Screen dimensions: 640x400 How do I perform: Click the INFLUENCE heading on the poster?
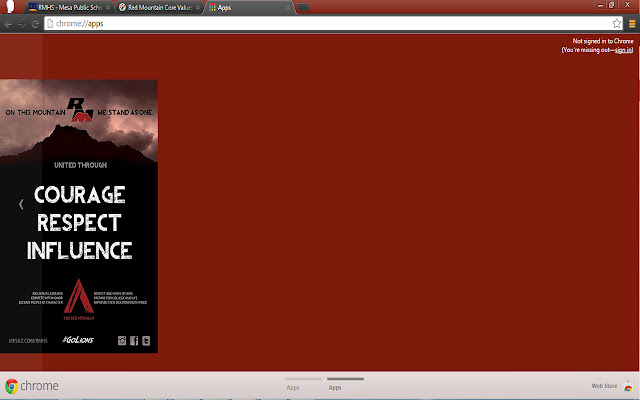(80, 251)
